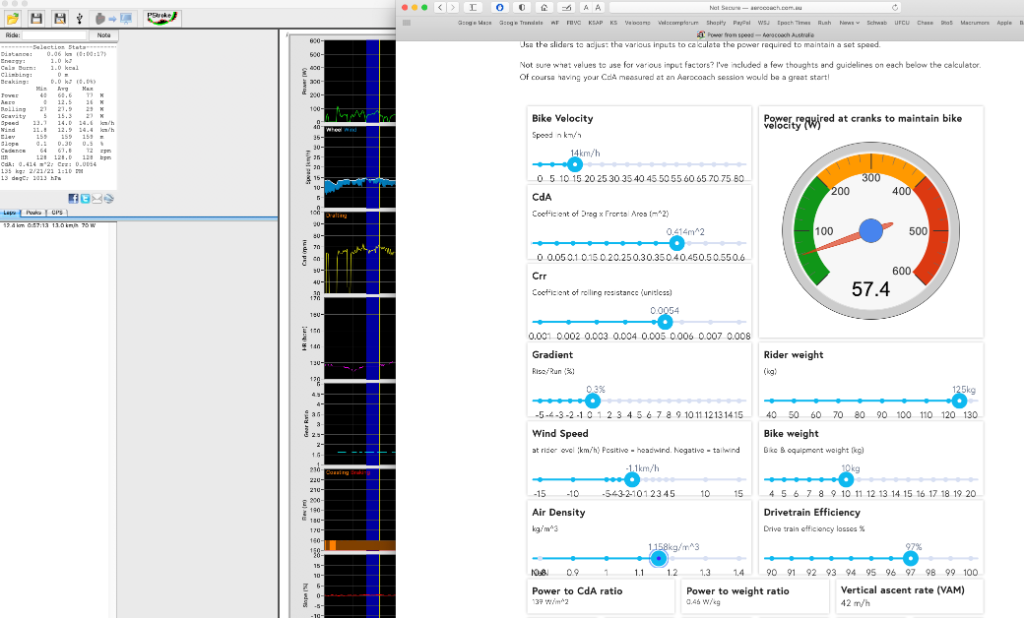1024x618 pixels.
Task: Click the PStroke logo toolbar icon
Action: [160, 18]
